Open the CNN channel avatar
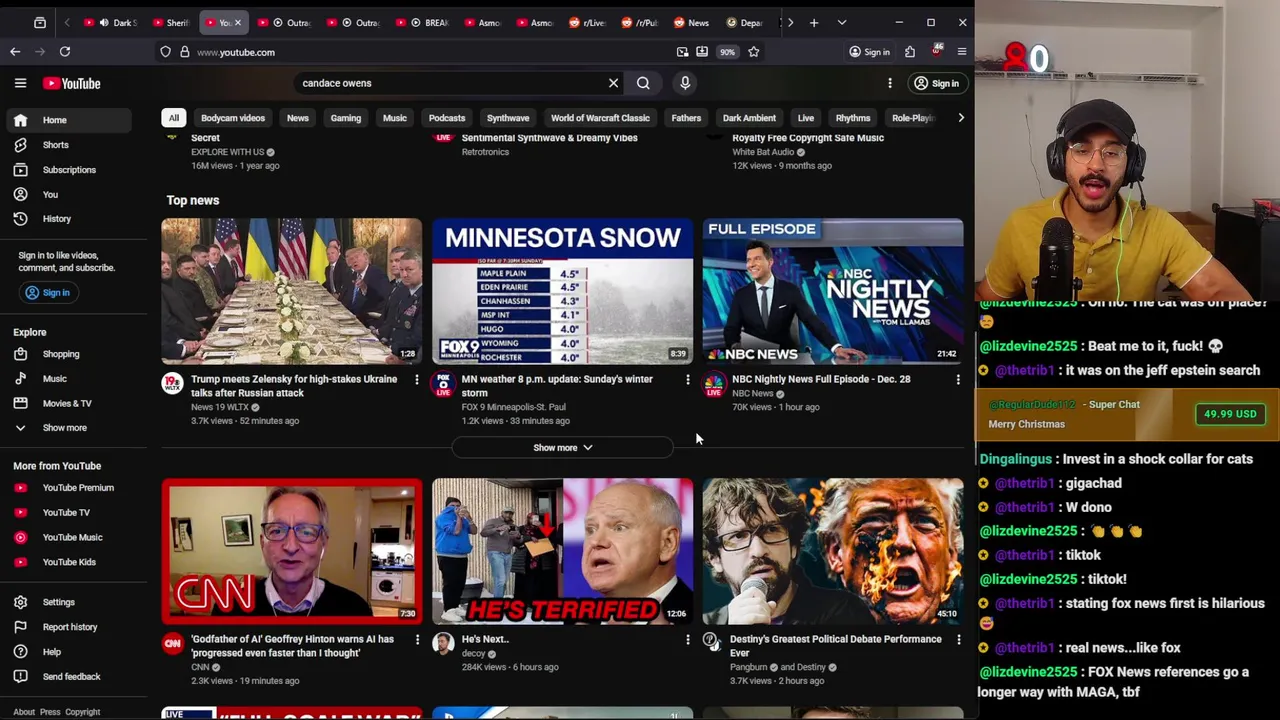The image size is (1280, 720). 173,643
